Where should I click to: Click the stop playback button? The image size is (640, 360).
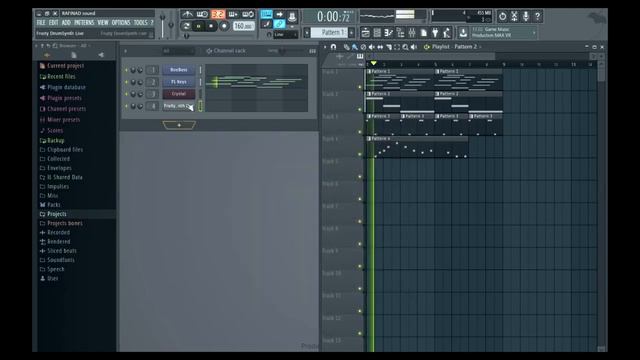tap(211, 26)
